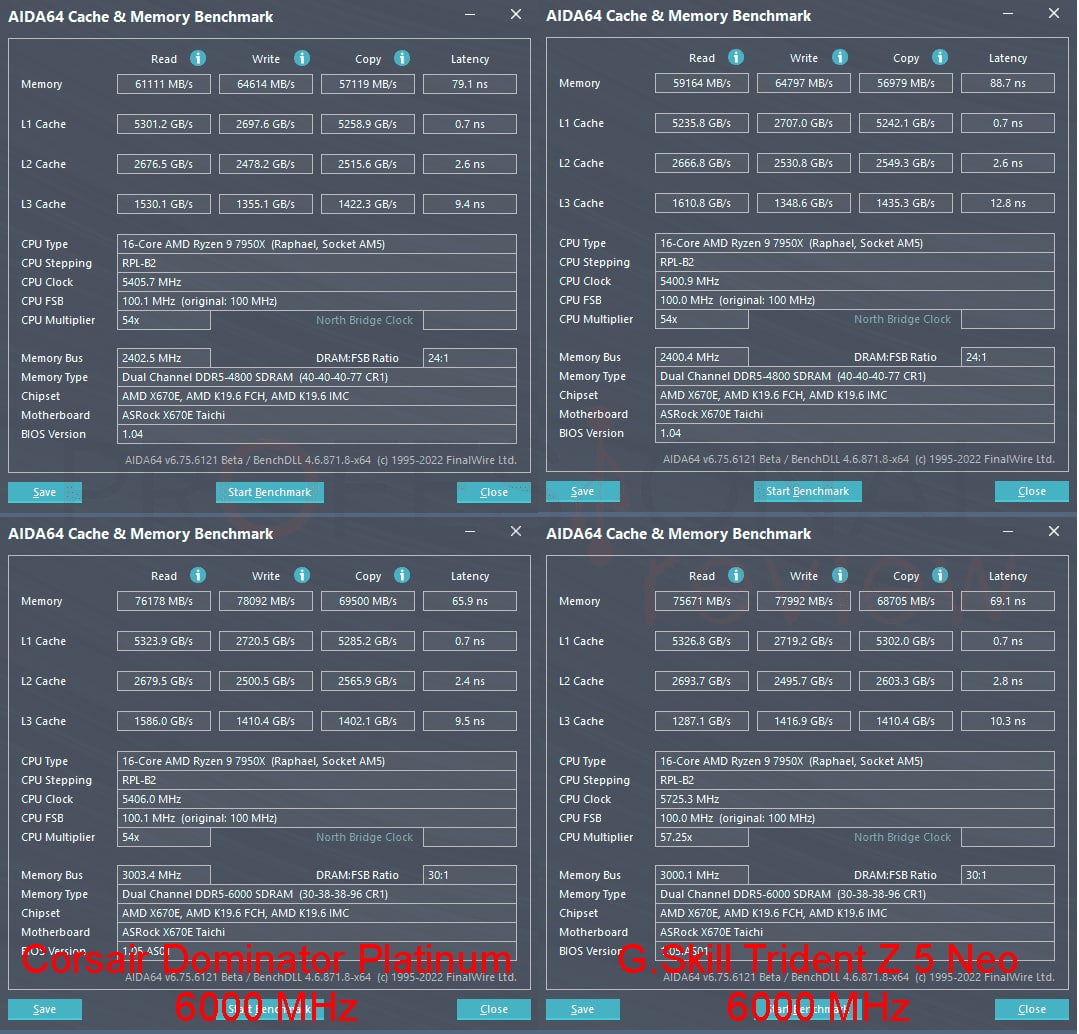Viewport: 1079px width, 1034px height.
Task: Open Read info icon in G.Skill Trident window
Action: [x=736, y=575]
